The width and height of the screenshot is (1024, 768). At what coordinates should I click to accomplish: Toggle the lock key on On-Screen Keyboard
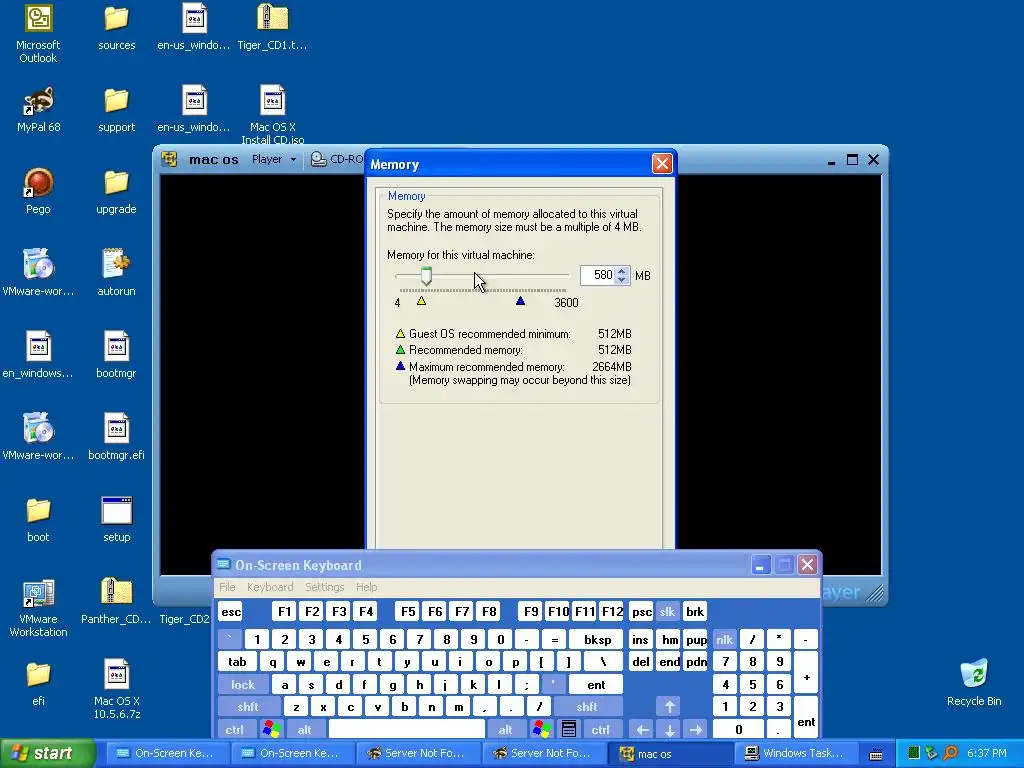click(243, 684)
